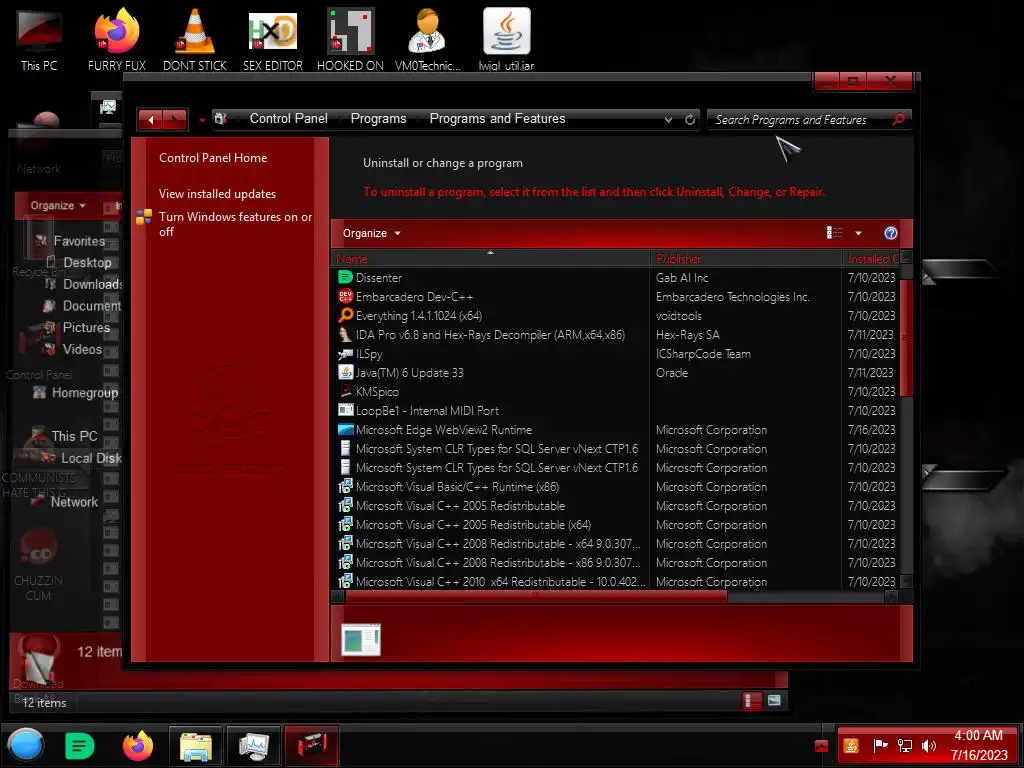Open the help question mark icon
Image resolution: width=1024 pixels, height=768 pixels.
[x=890, y=233]
